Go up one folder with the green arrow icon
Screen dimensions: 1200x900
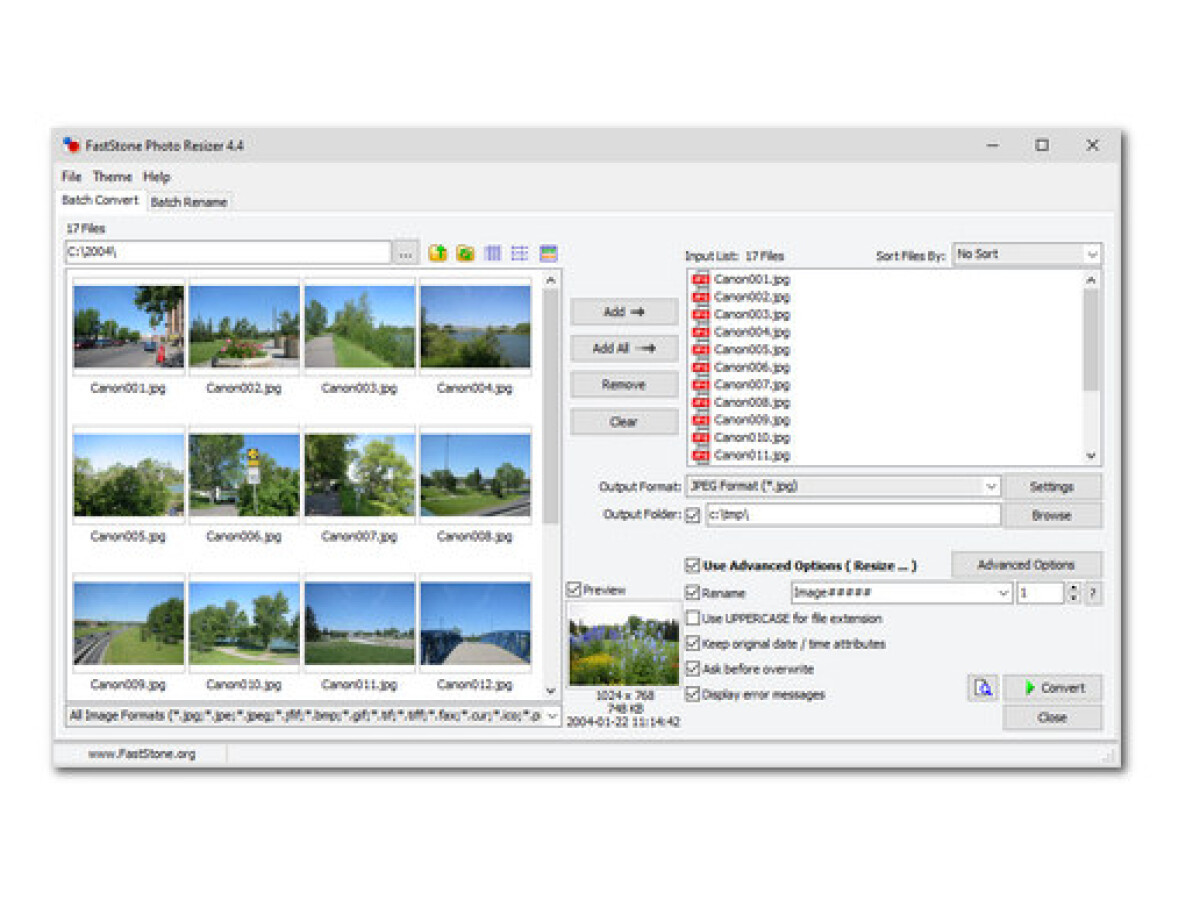tap(437, 253)
